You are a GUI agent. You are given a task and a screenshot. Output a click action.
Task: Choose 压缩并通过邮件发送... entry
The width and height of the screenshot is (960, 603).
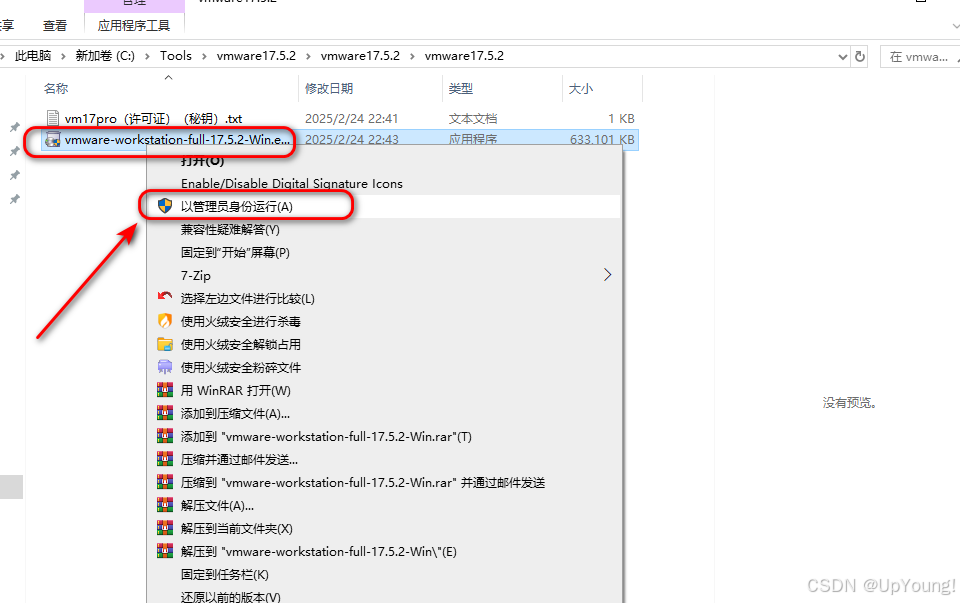coord(239,459)
